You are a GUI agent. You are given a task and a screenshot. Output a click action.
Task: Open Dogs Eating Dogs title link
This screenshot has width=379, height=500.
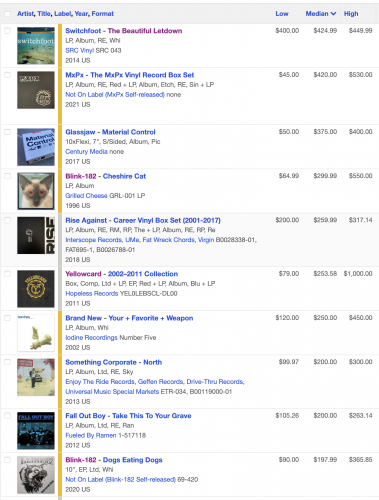(133, 460)
